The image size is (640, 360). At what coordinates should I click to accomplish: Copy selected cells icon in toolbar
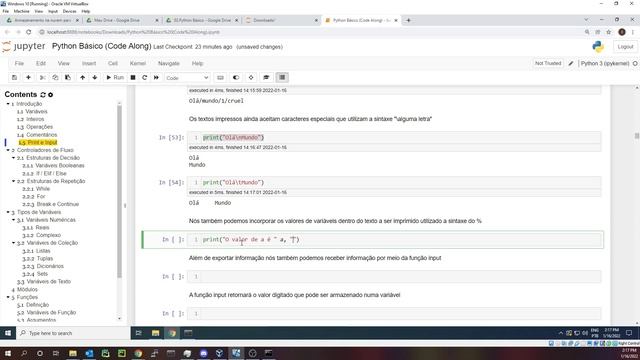coord(55,78)
